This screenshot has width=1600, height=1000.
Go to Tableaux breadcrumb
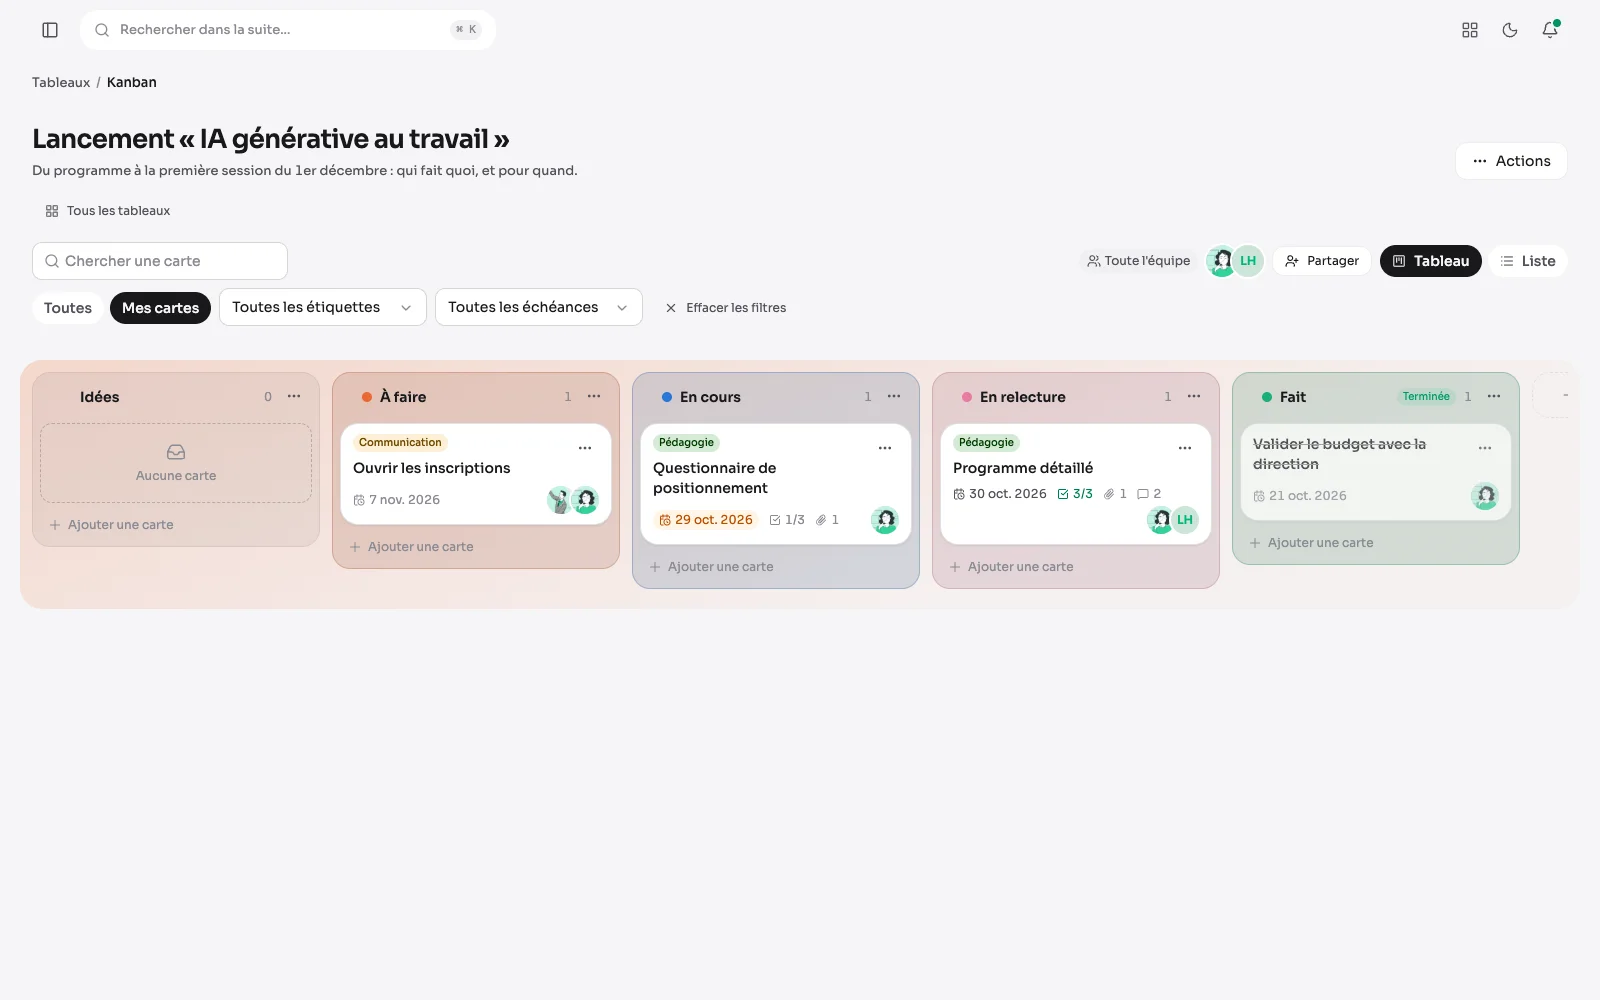pyautogui.click(x=61, y=82)
